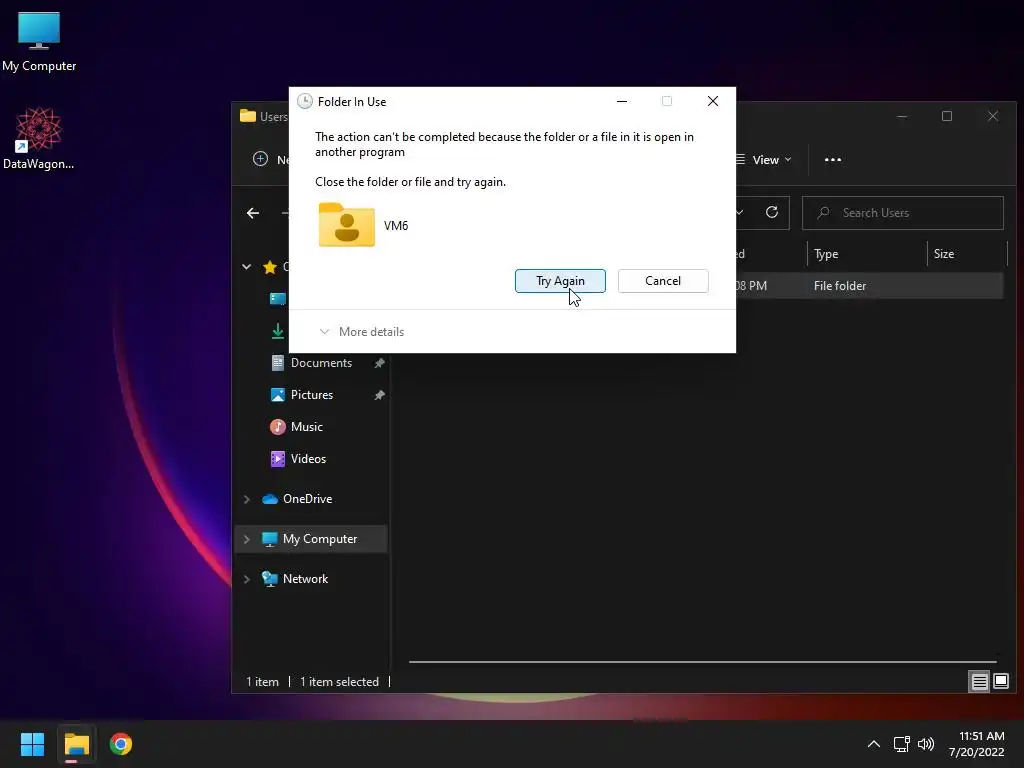The image size is (1024, 768).
Task: Select OneDrive in navigation pane
Action: click(307, 499)
